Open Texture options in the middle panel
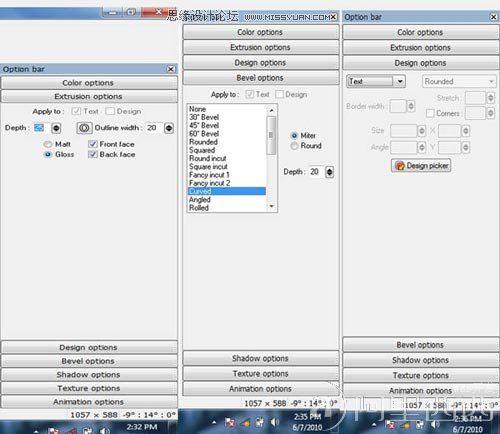500x434 pixels. [261, 374]
